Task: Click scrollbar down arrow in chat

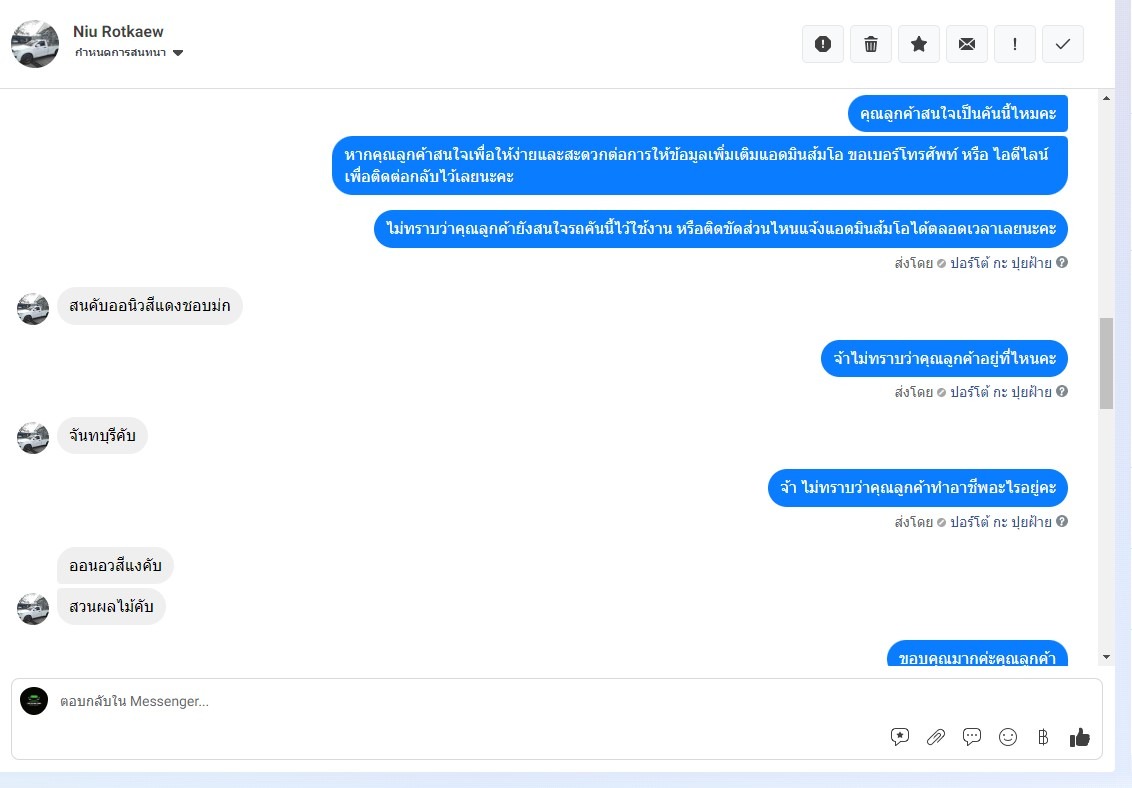Action: tap(1106, 657)
